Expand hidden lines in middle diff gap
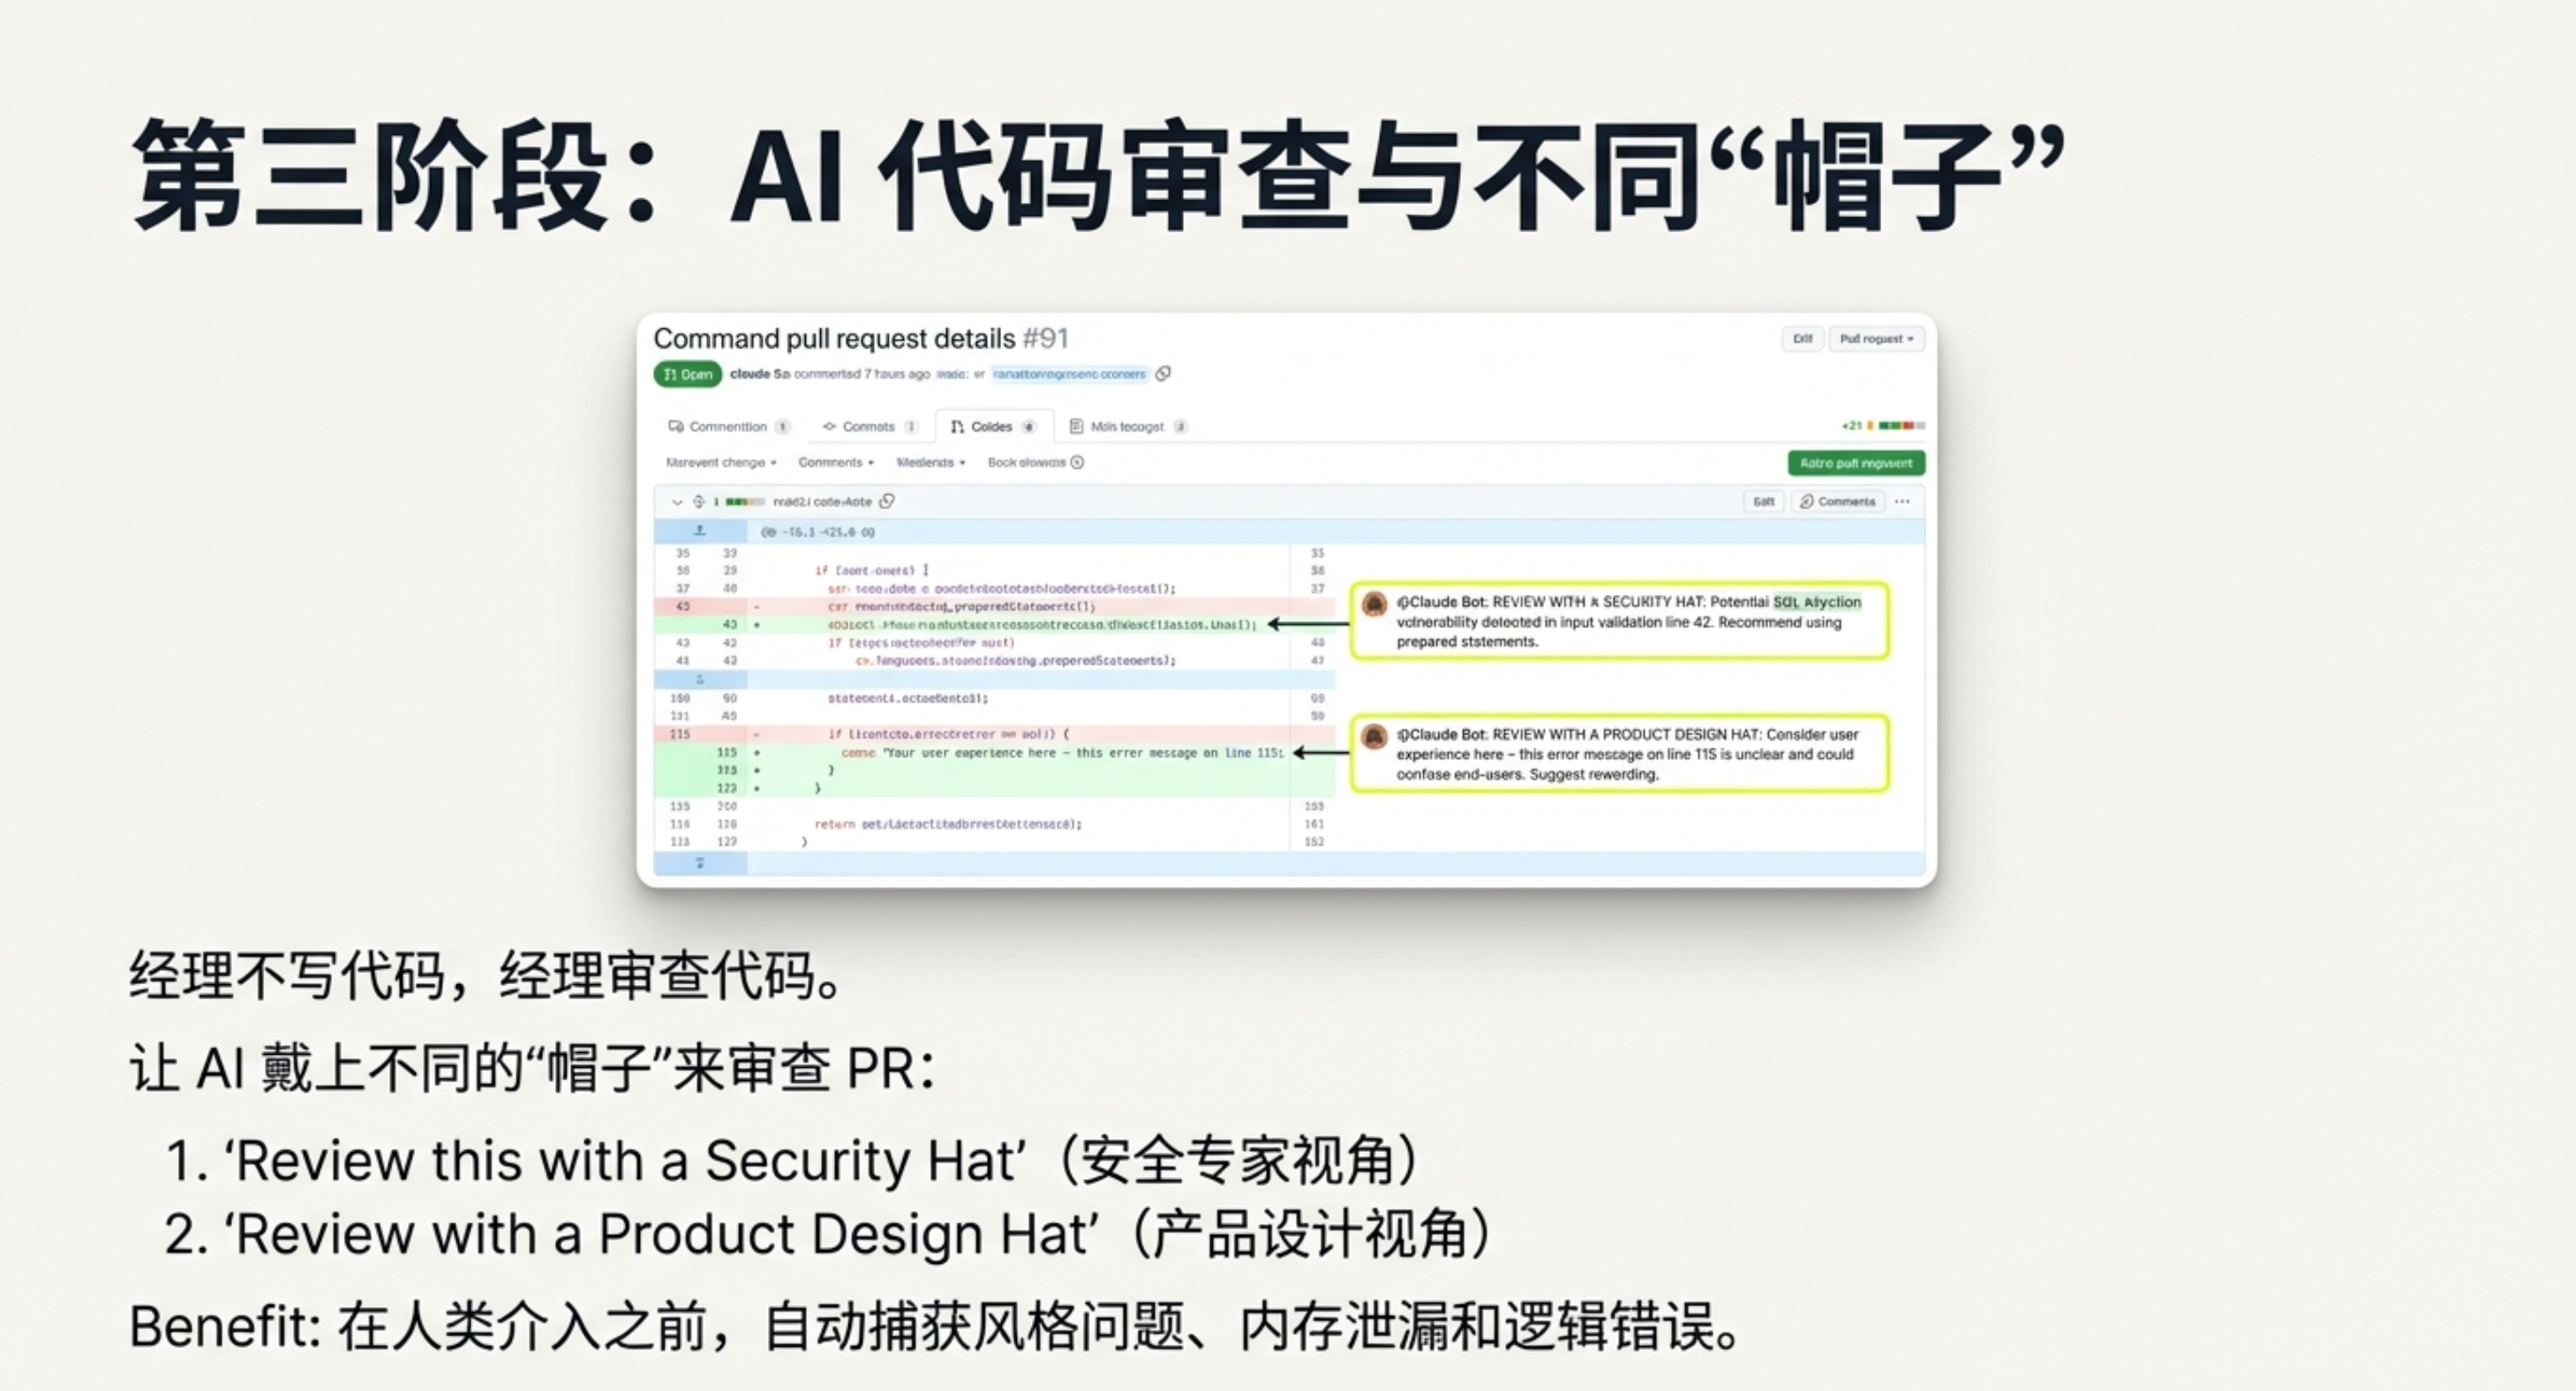 coord(699,679)
